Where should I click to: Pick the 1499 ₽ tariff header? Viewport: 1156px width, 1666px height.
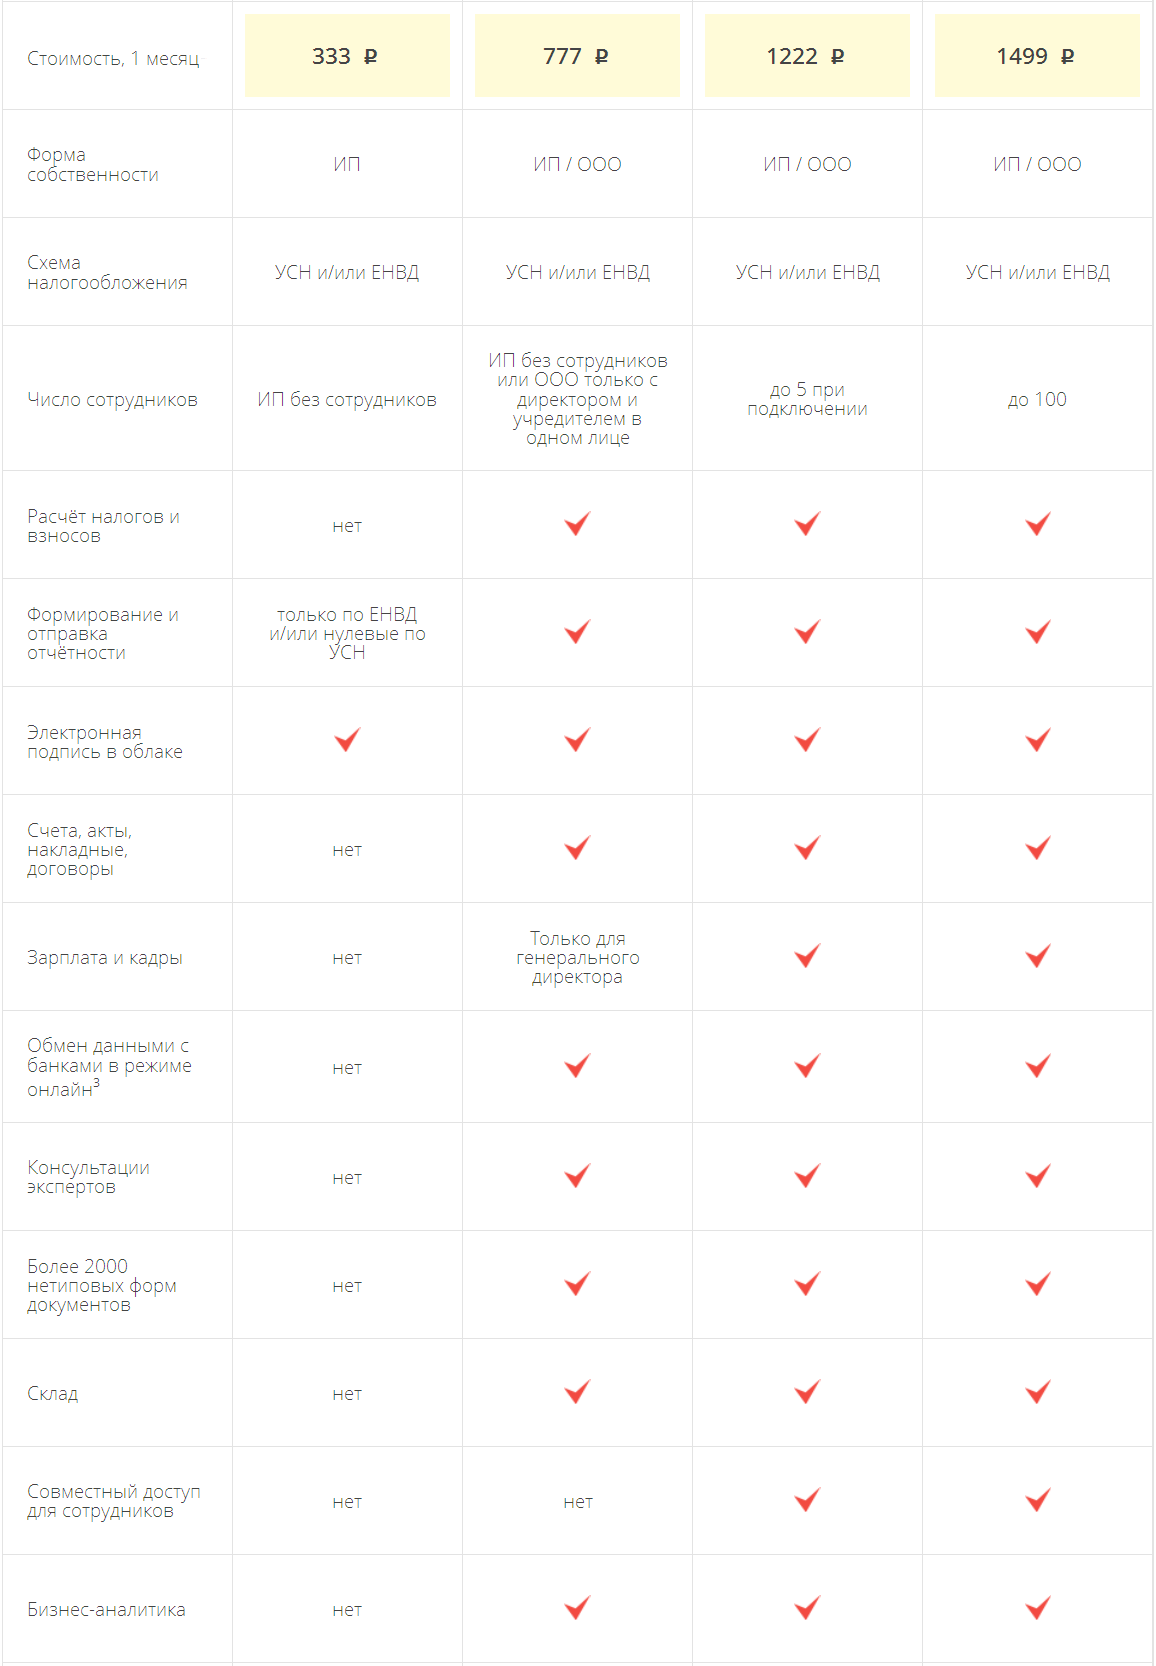tap(1037, 56)
